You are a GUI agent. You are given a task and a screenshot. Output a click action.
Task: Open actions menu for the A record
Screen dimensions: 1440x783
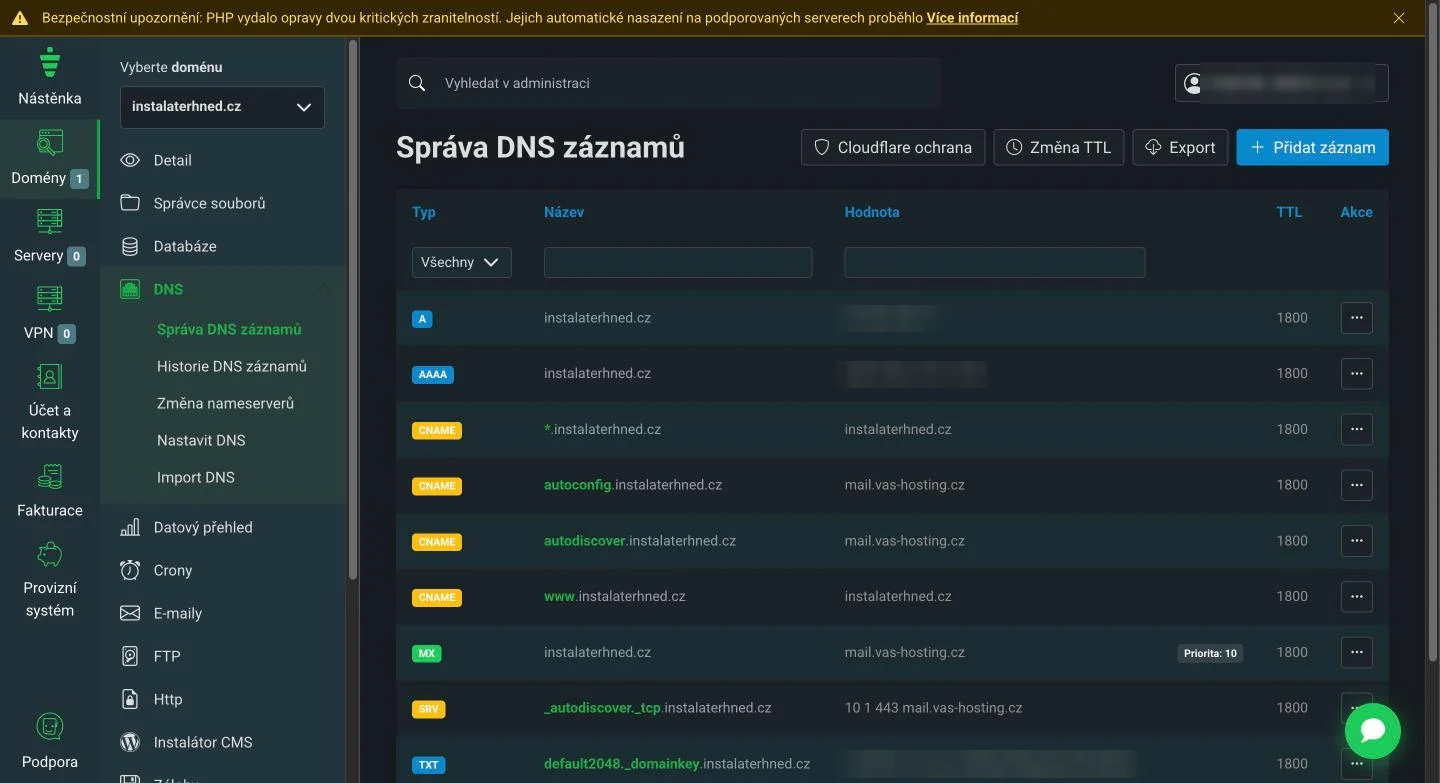pyautogui.click(x=1356, y=318)
